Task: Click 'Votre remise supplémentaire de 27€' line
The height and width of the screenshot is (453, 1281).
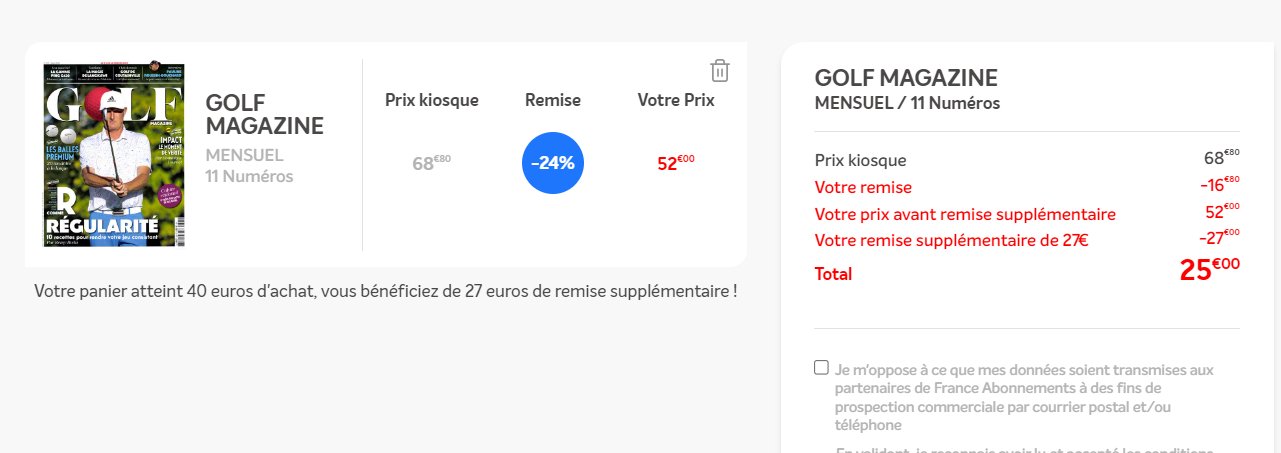Action: tap(951, 240)
